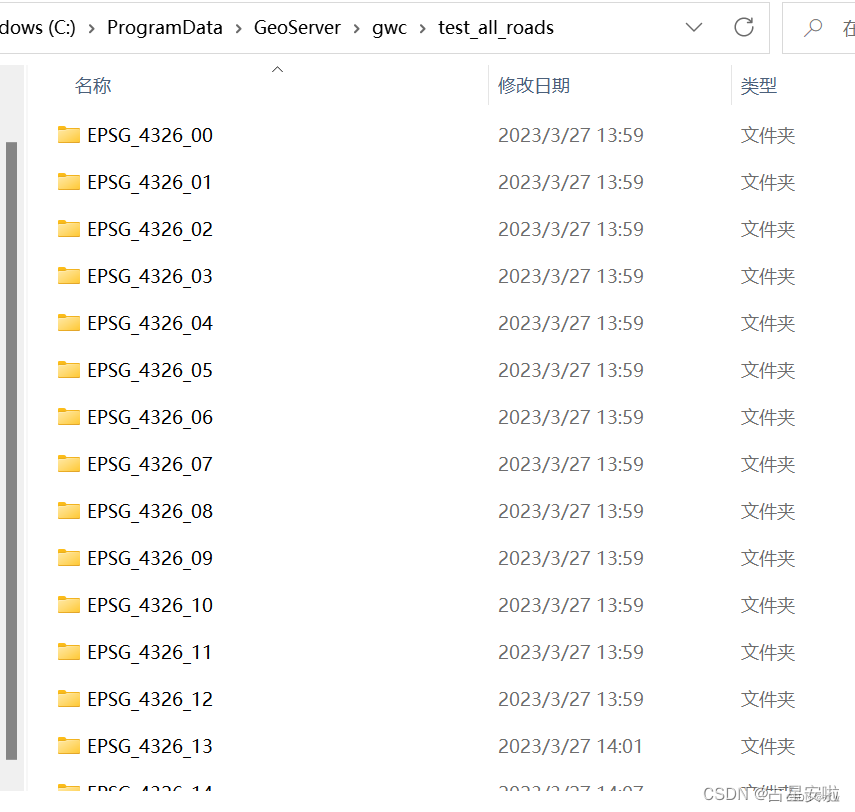
Task: Select the EPSG_4326_00 folder icon
Action: (x=69, y=135)
